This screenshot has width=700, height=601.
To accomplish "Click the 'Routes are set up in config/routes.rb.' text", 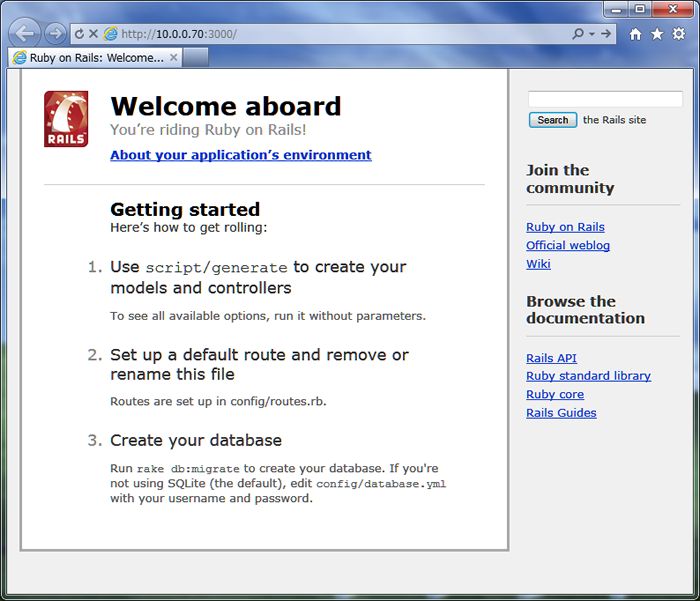I will pyautogui.click(x=218, y=401).
